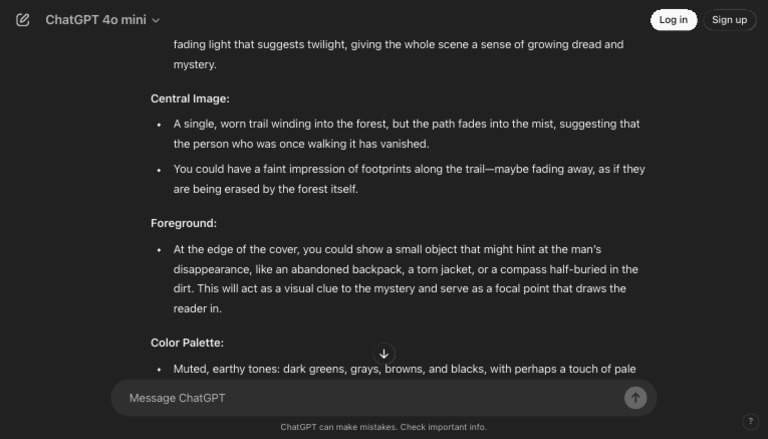Click the ChatGPT can make mistakes disclaimer
Screen dimensions: 768x439
(384, 427)
